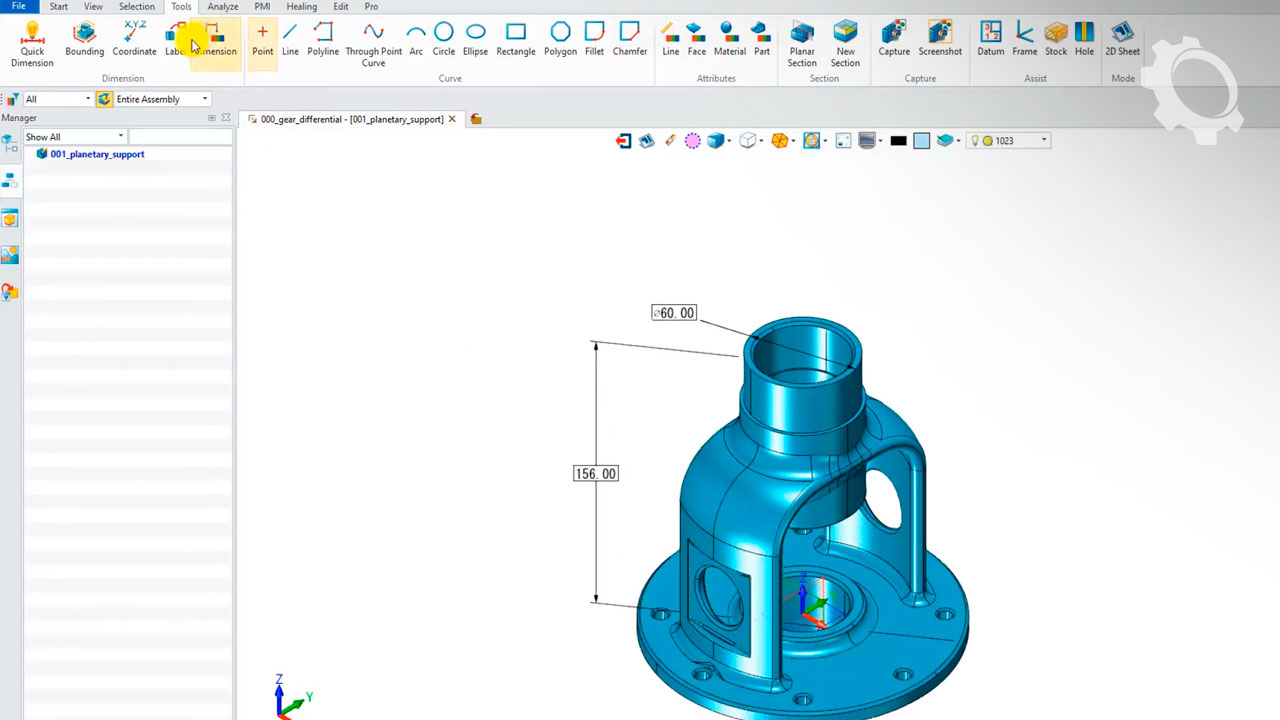Viewport: 1280px width, 720px height.
Task: Click the Stock assist icon
Action: [1056, 40]
